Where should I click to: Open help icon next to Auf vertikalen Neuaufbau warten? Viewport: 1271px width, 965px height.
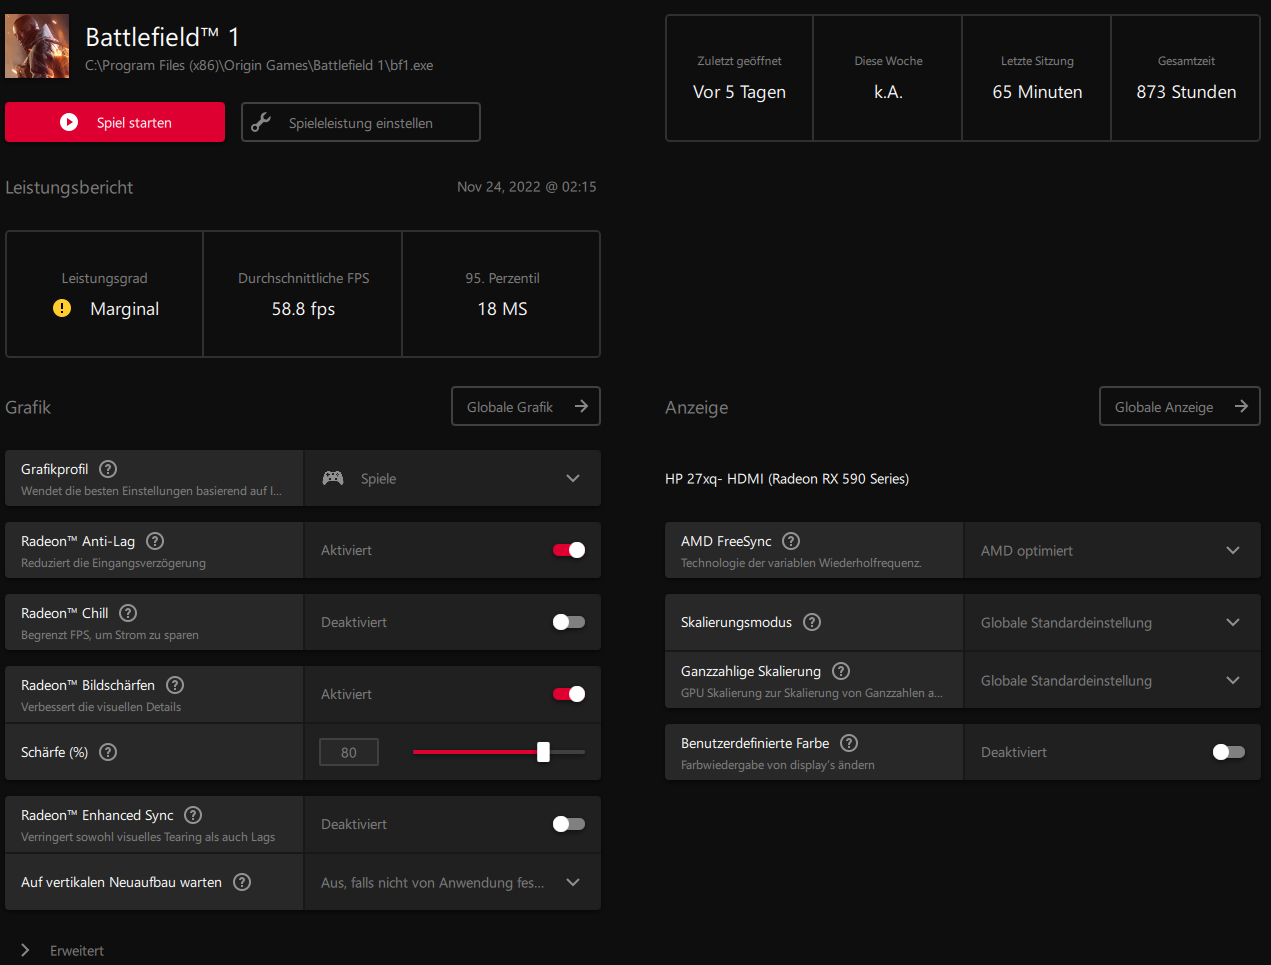[x=242, y=882]
